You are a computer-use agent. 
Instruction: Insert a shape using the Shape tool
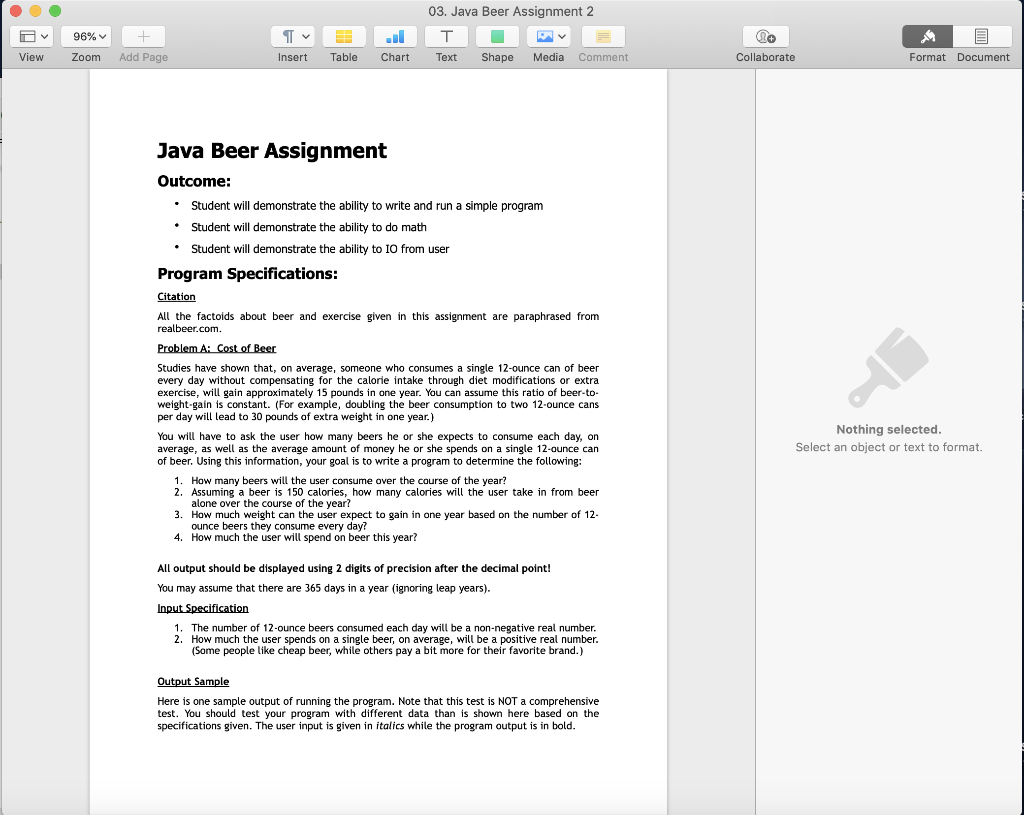(x=497, y=37)
